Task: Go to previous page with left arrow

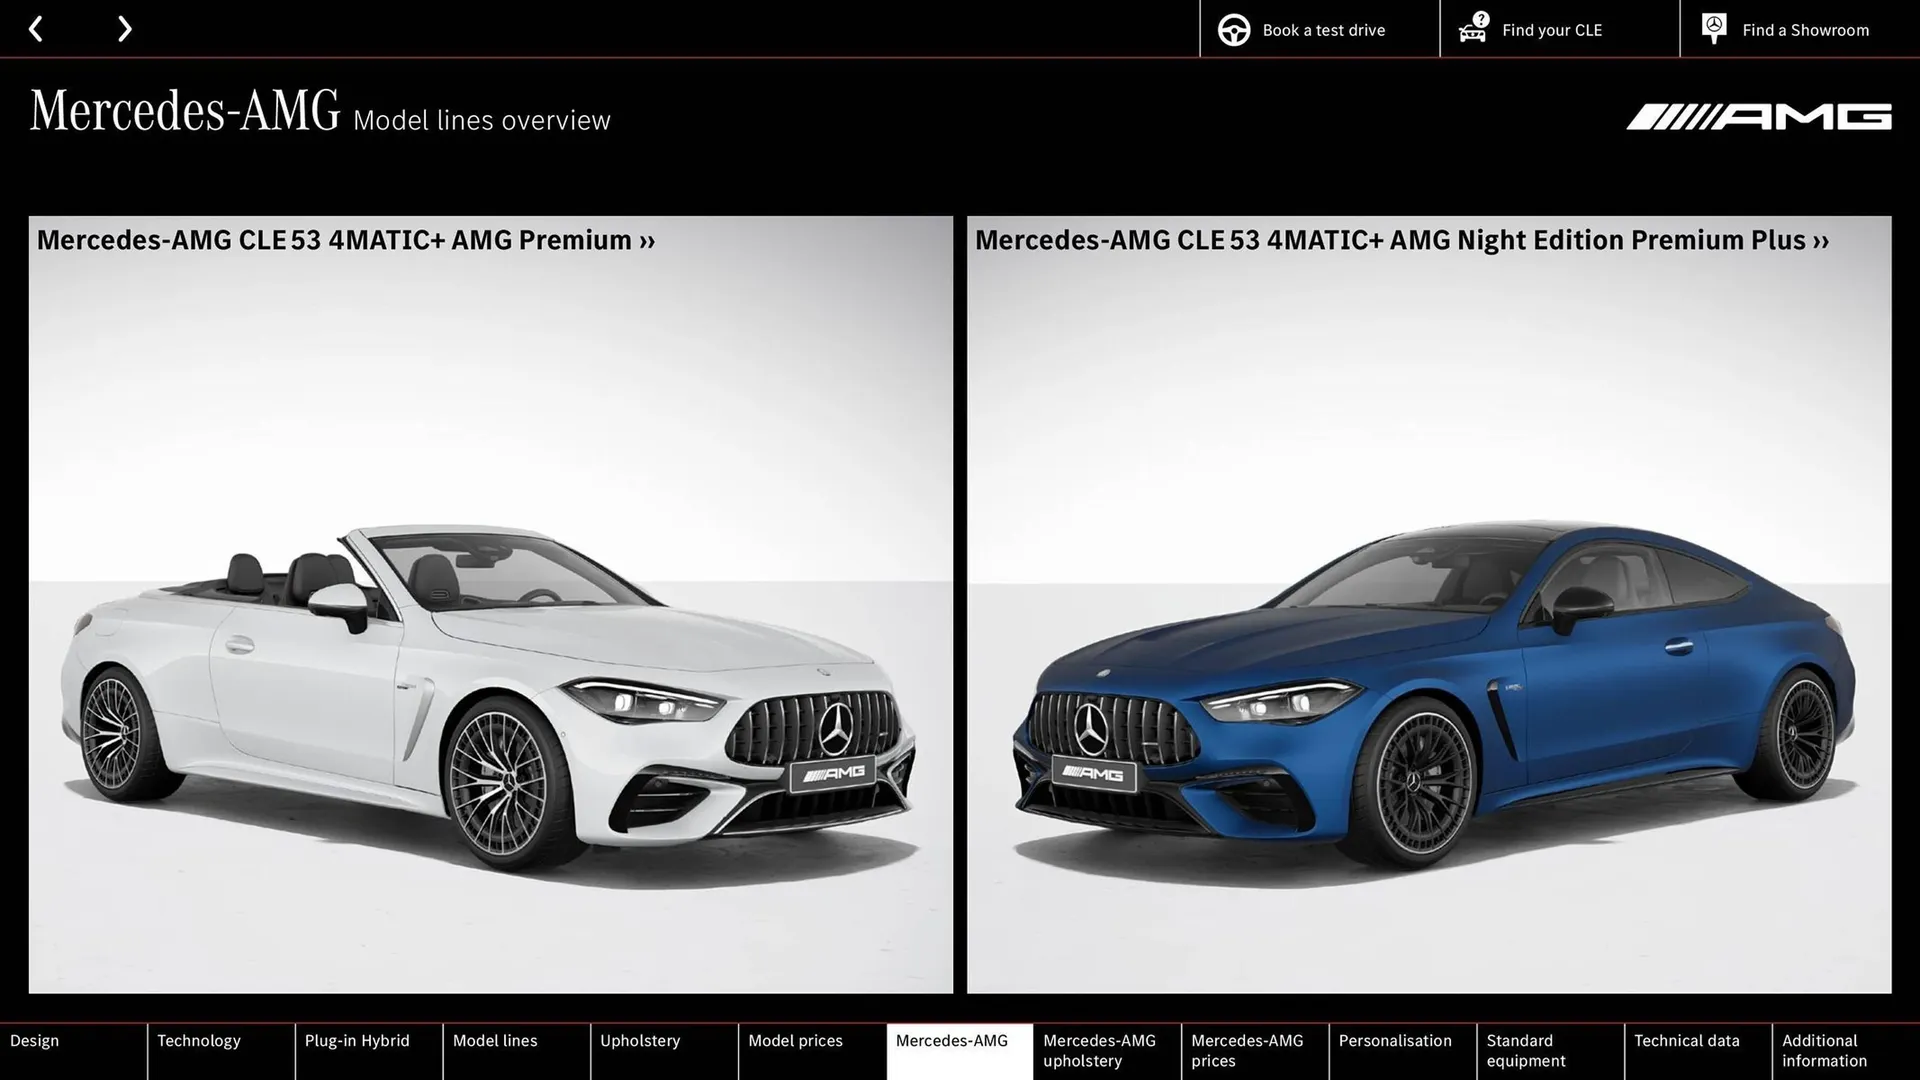Action: pos(36,28)
